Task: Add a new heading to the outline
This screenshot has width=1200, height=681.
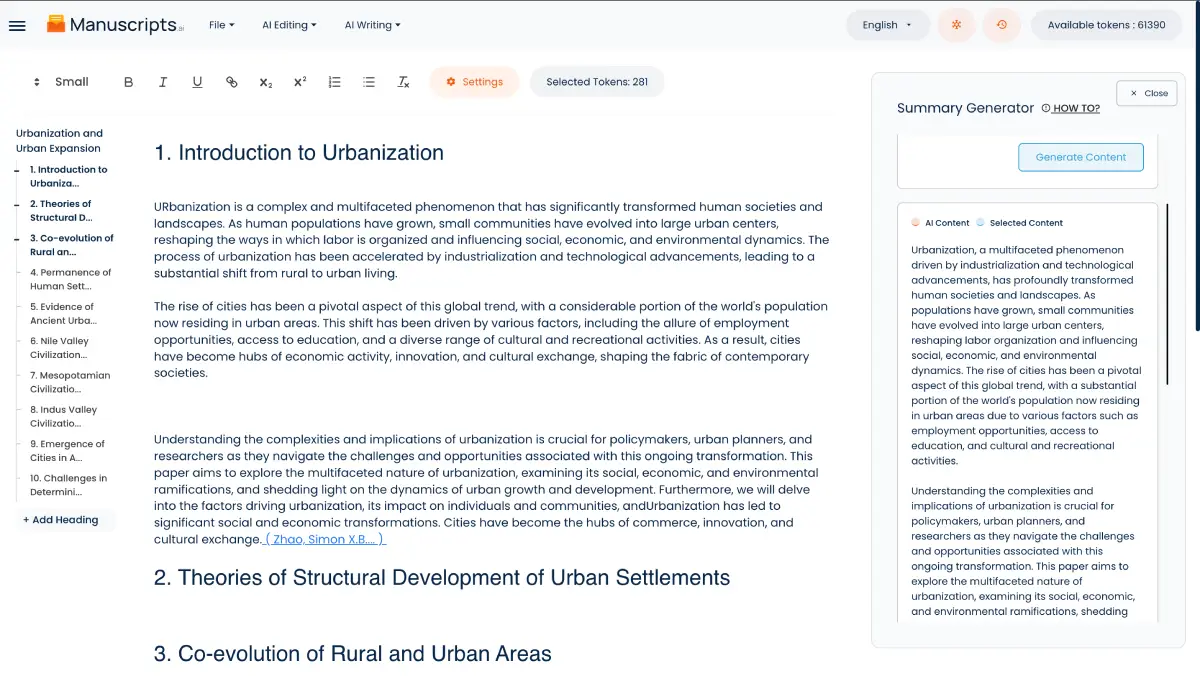Action: click(61, 520)
